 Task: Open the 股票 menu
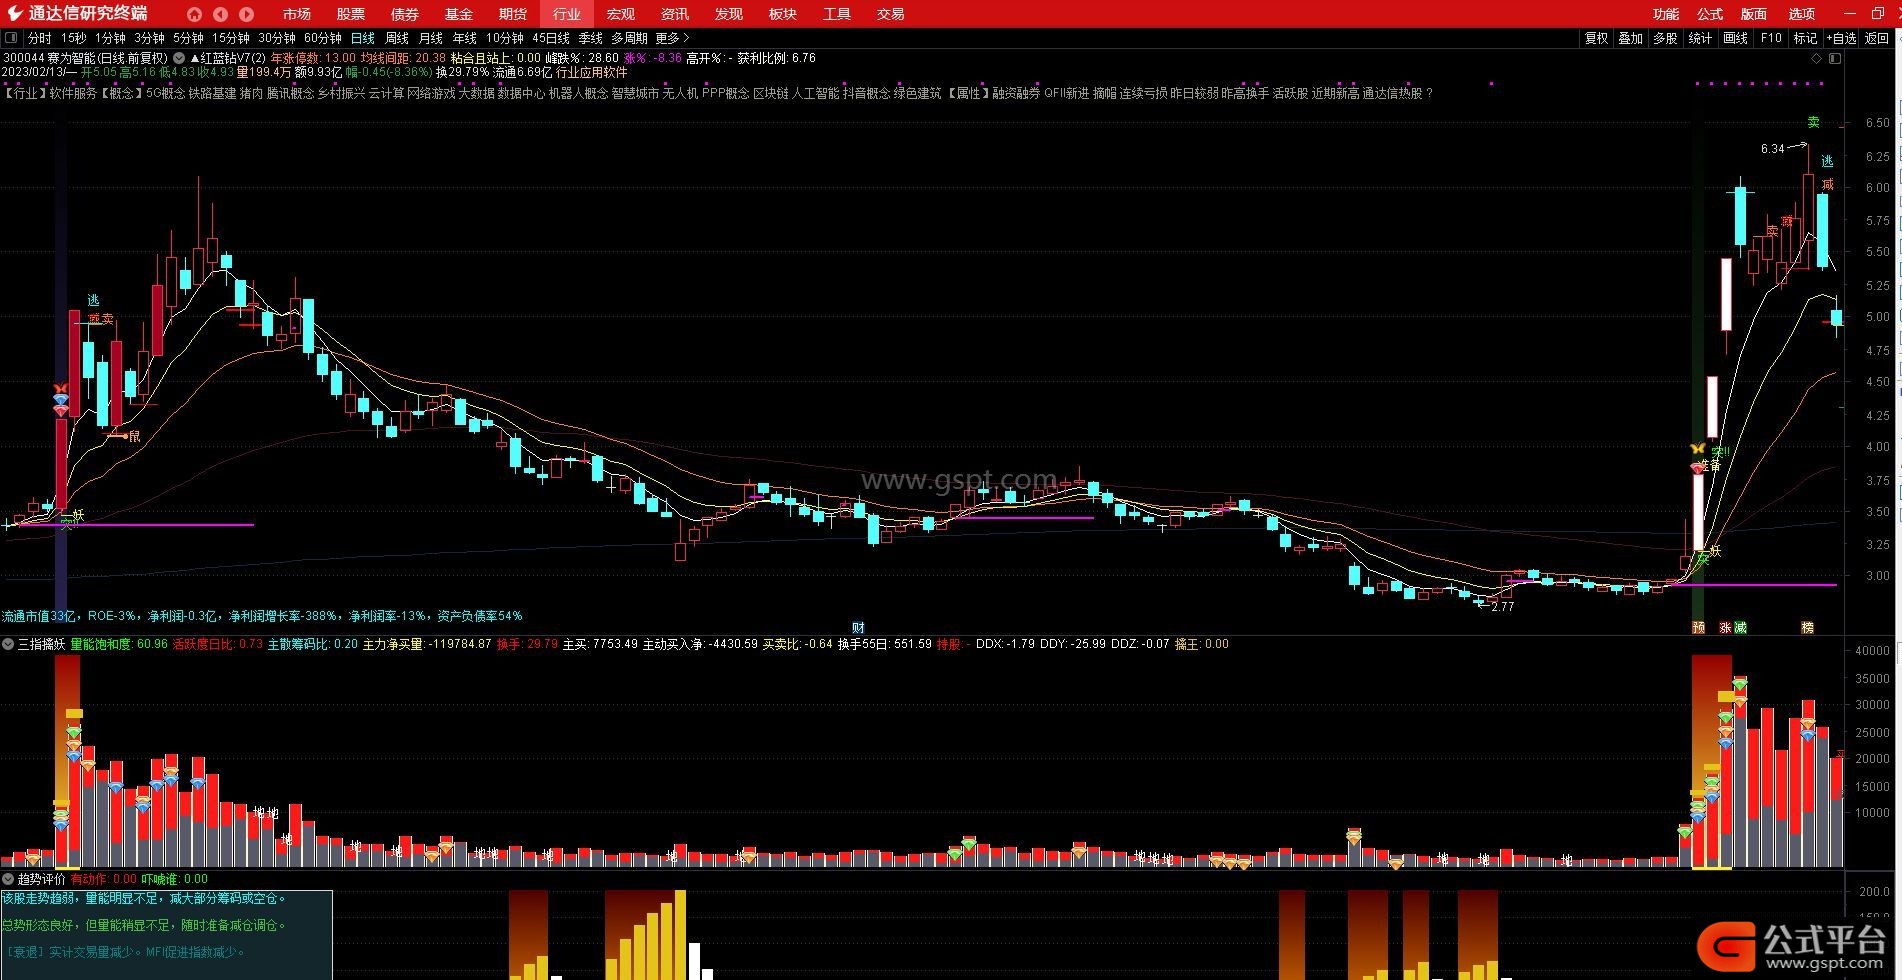[x=351, y=14]
